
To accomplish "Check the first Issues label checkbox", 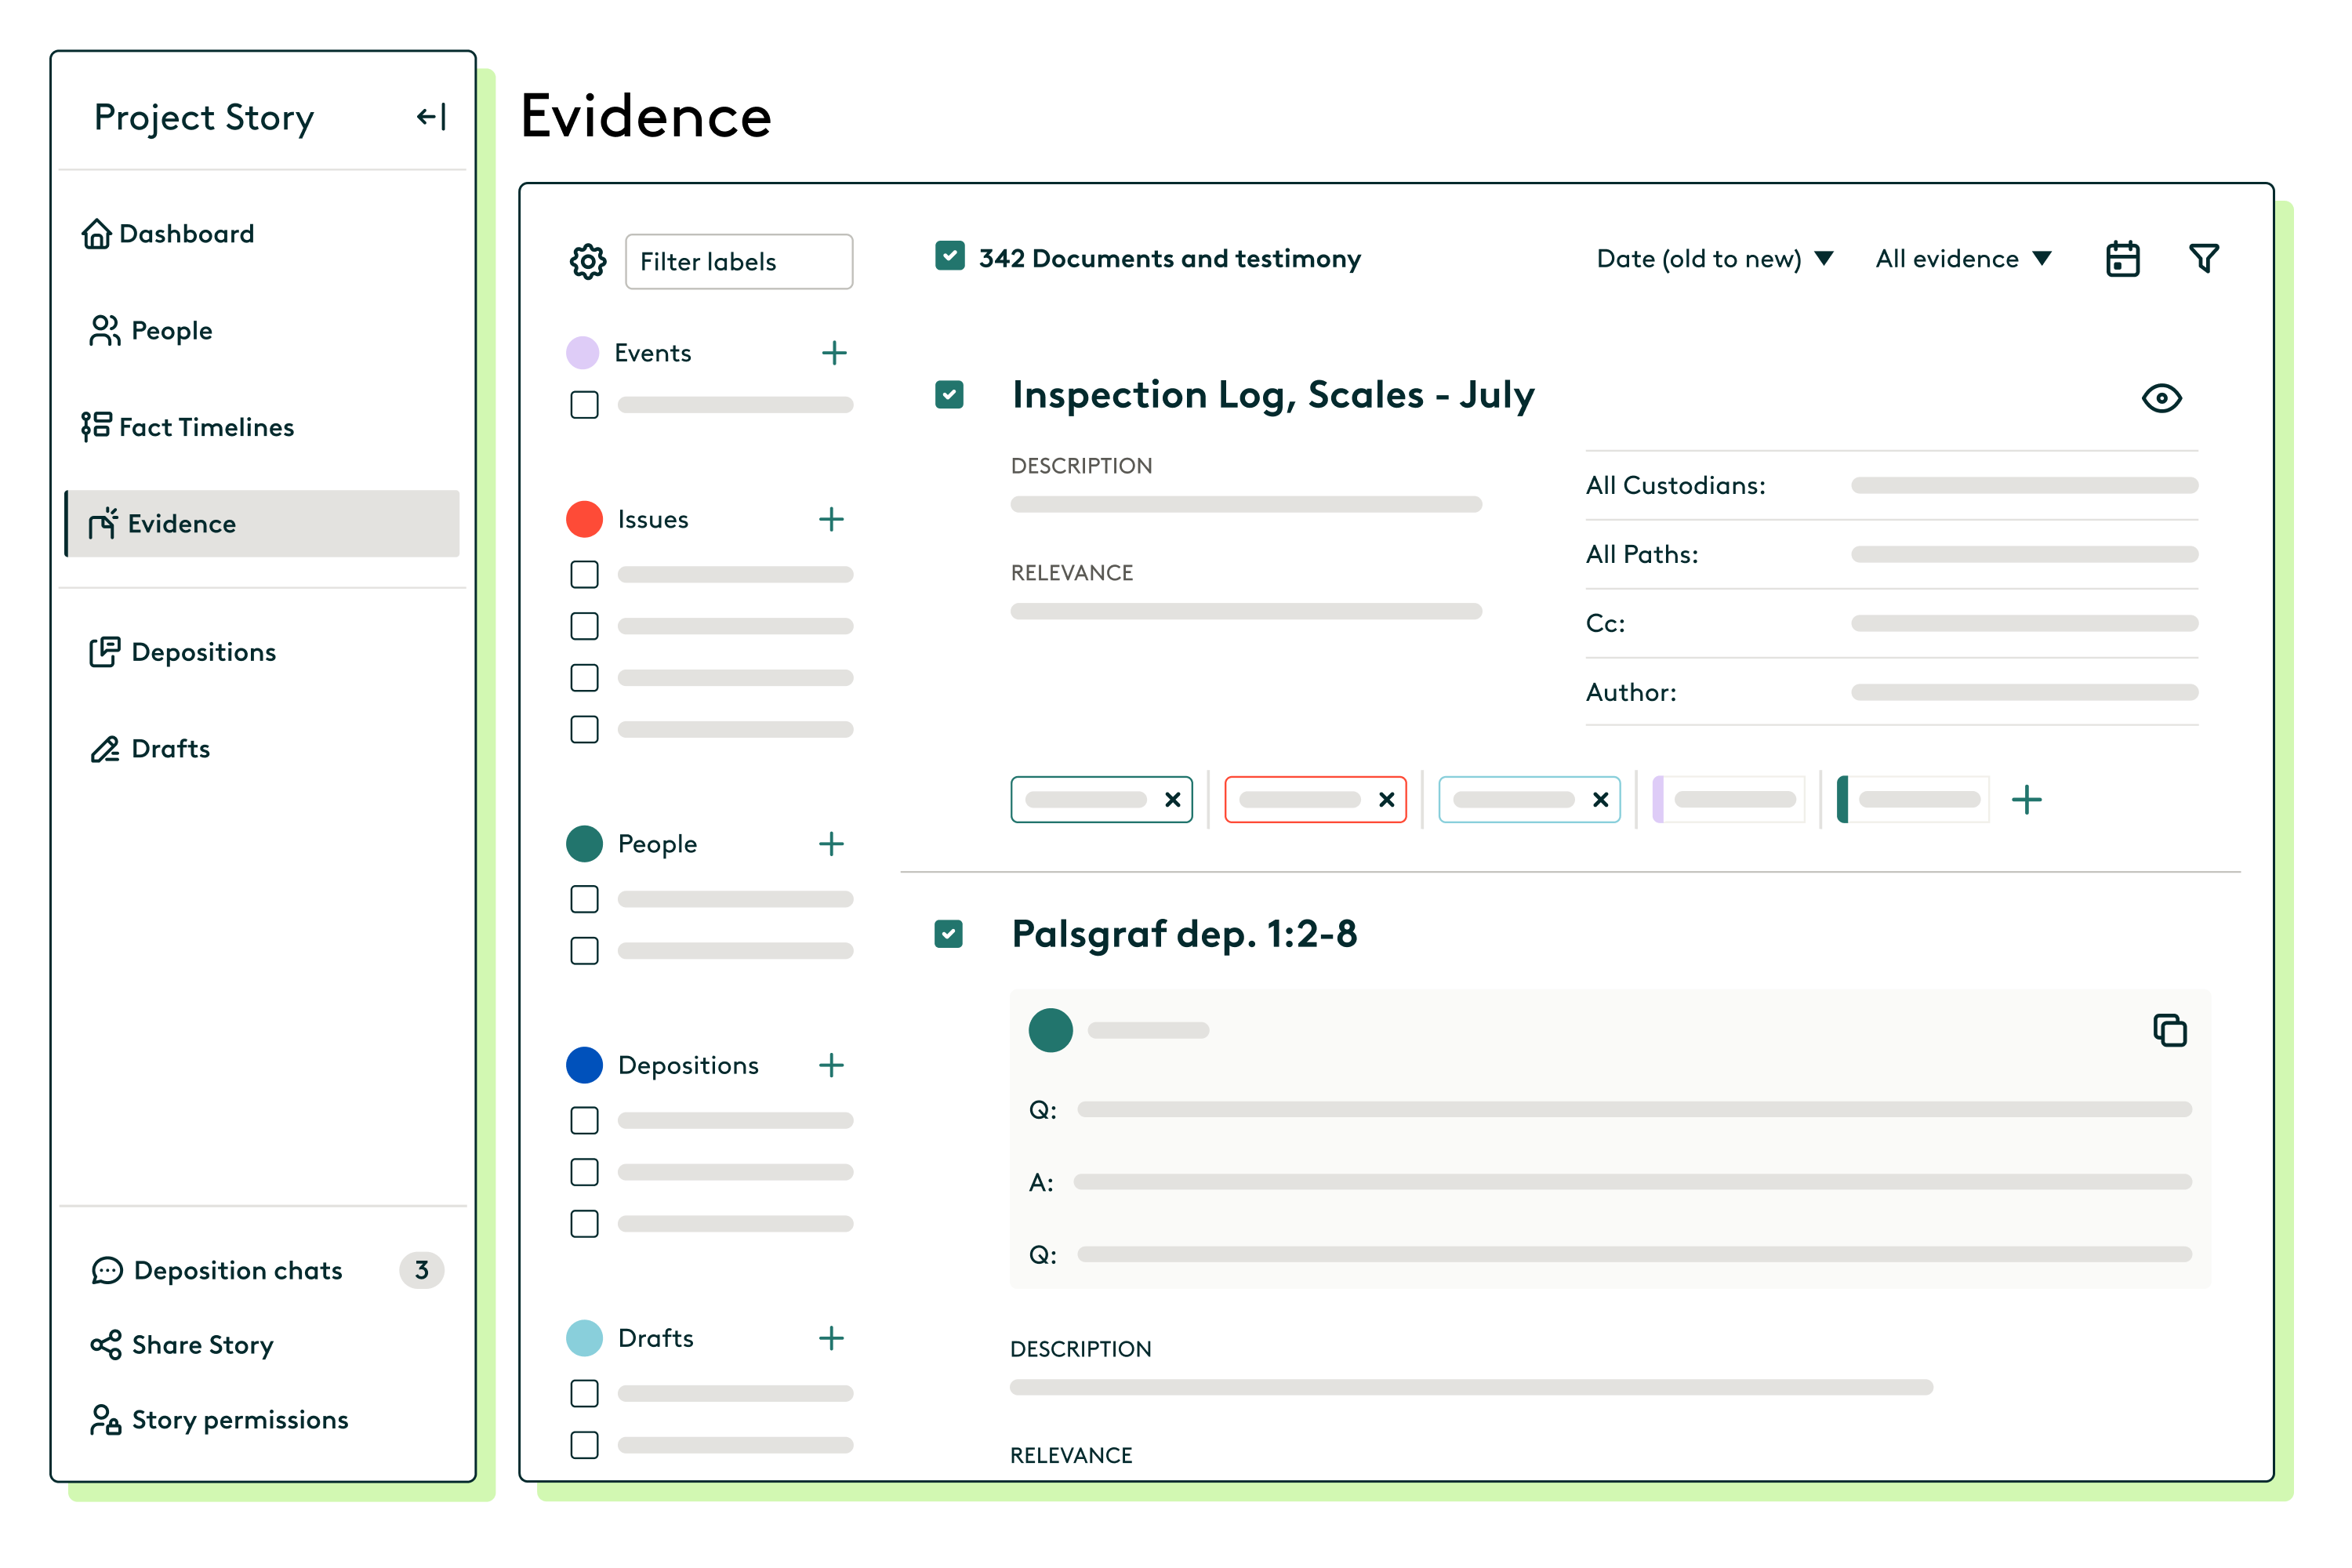I will pos(584,574).
